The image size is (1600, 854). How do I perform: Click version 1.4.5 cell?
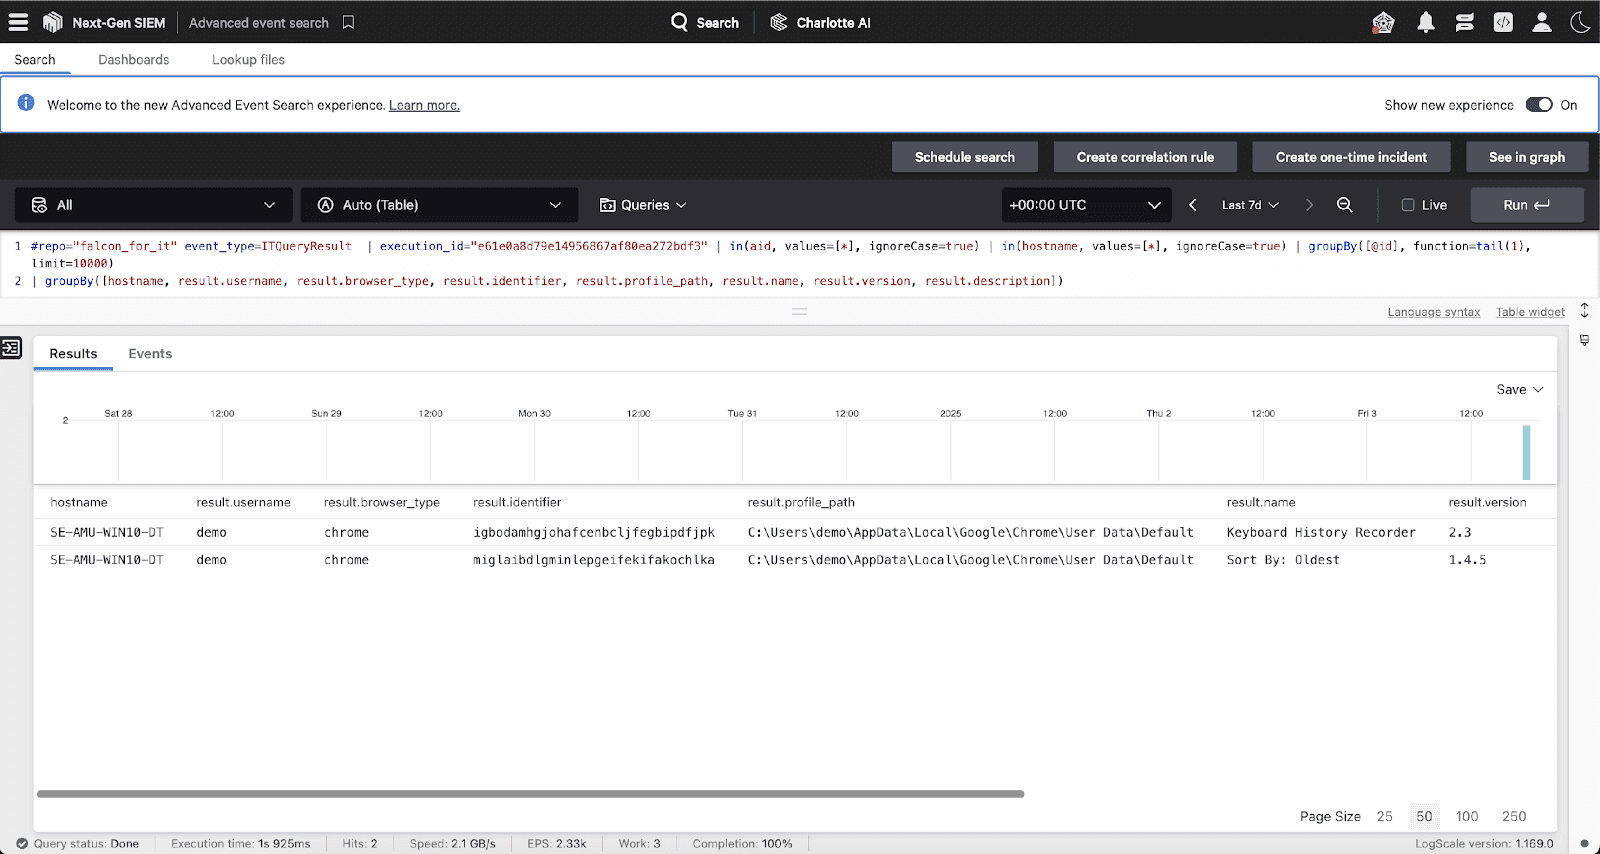(1467, 560)
